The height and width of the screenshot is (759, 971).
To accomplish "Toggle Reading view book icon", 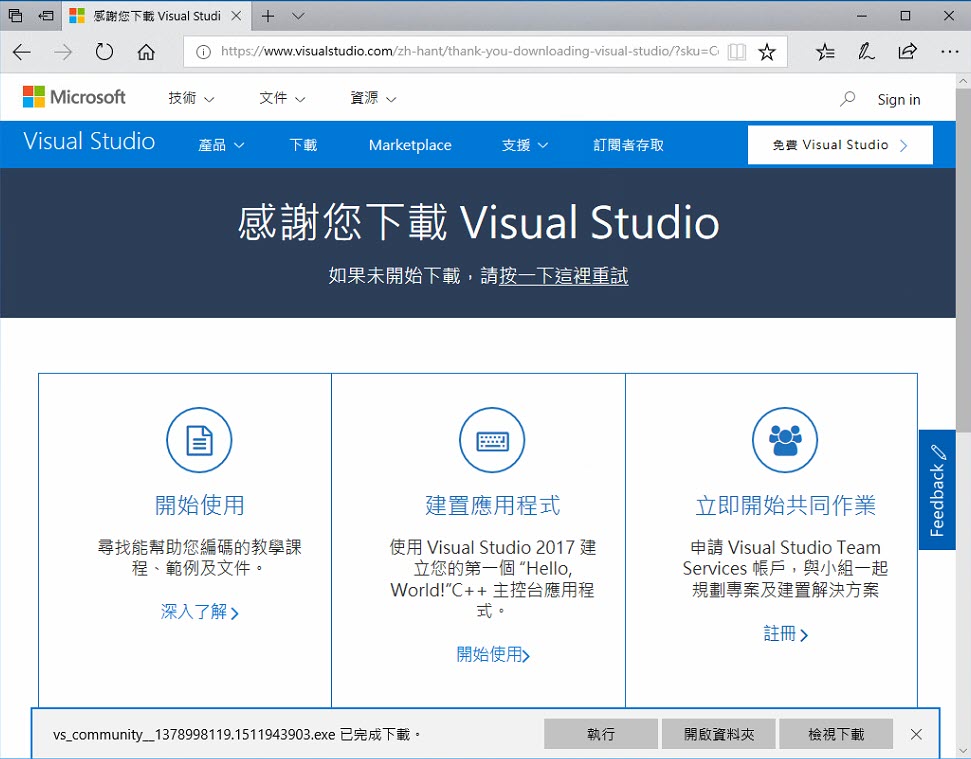I will coord(736,51).
